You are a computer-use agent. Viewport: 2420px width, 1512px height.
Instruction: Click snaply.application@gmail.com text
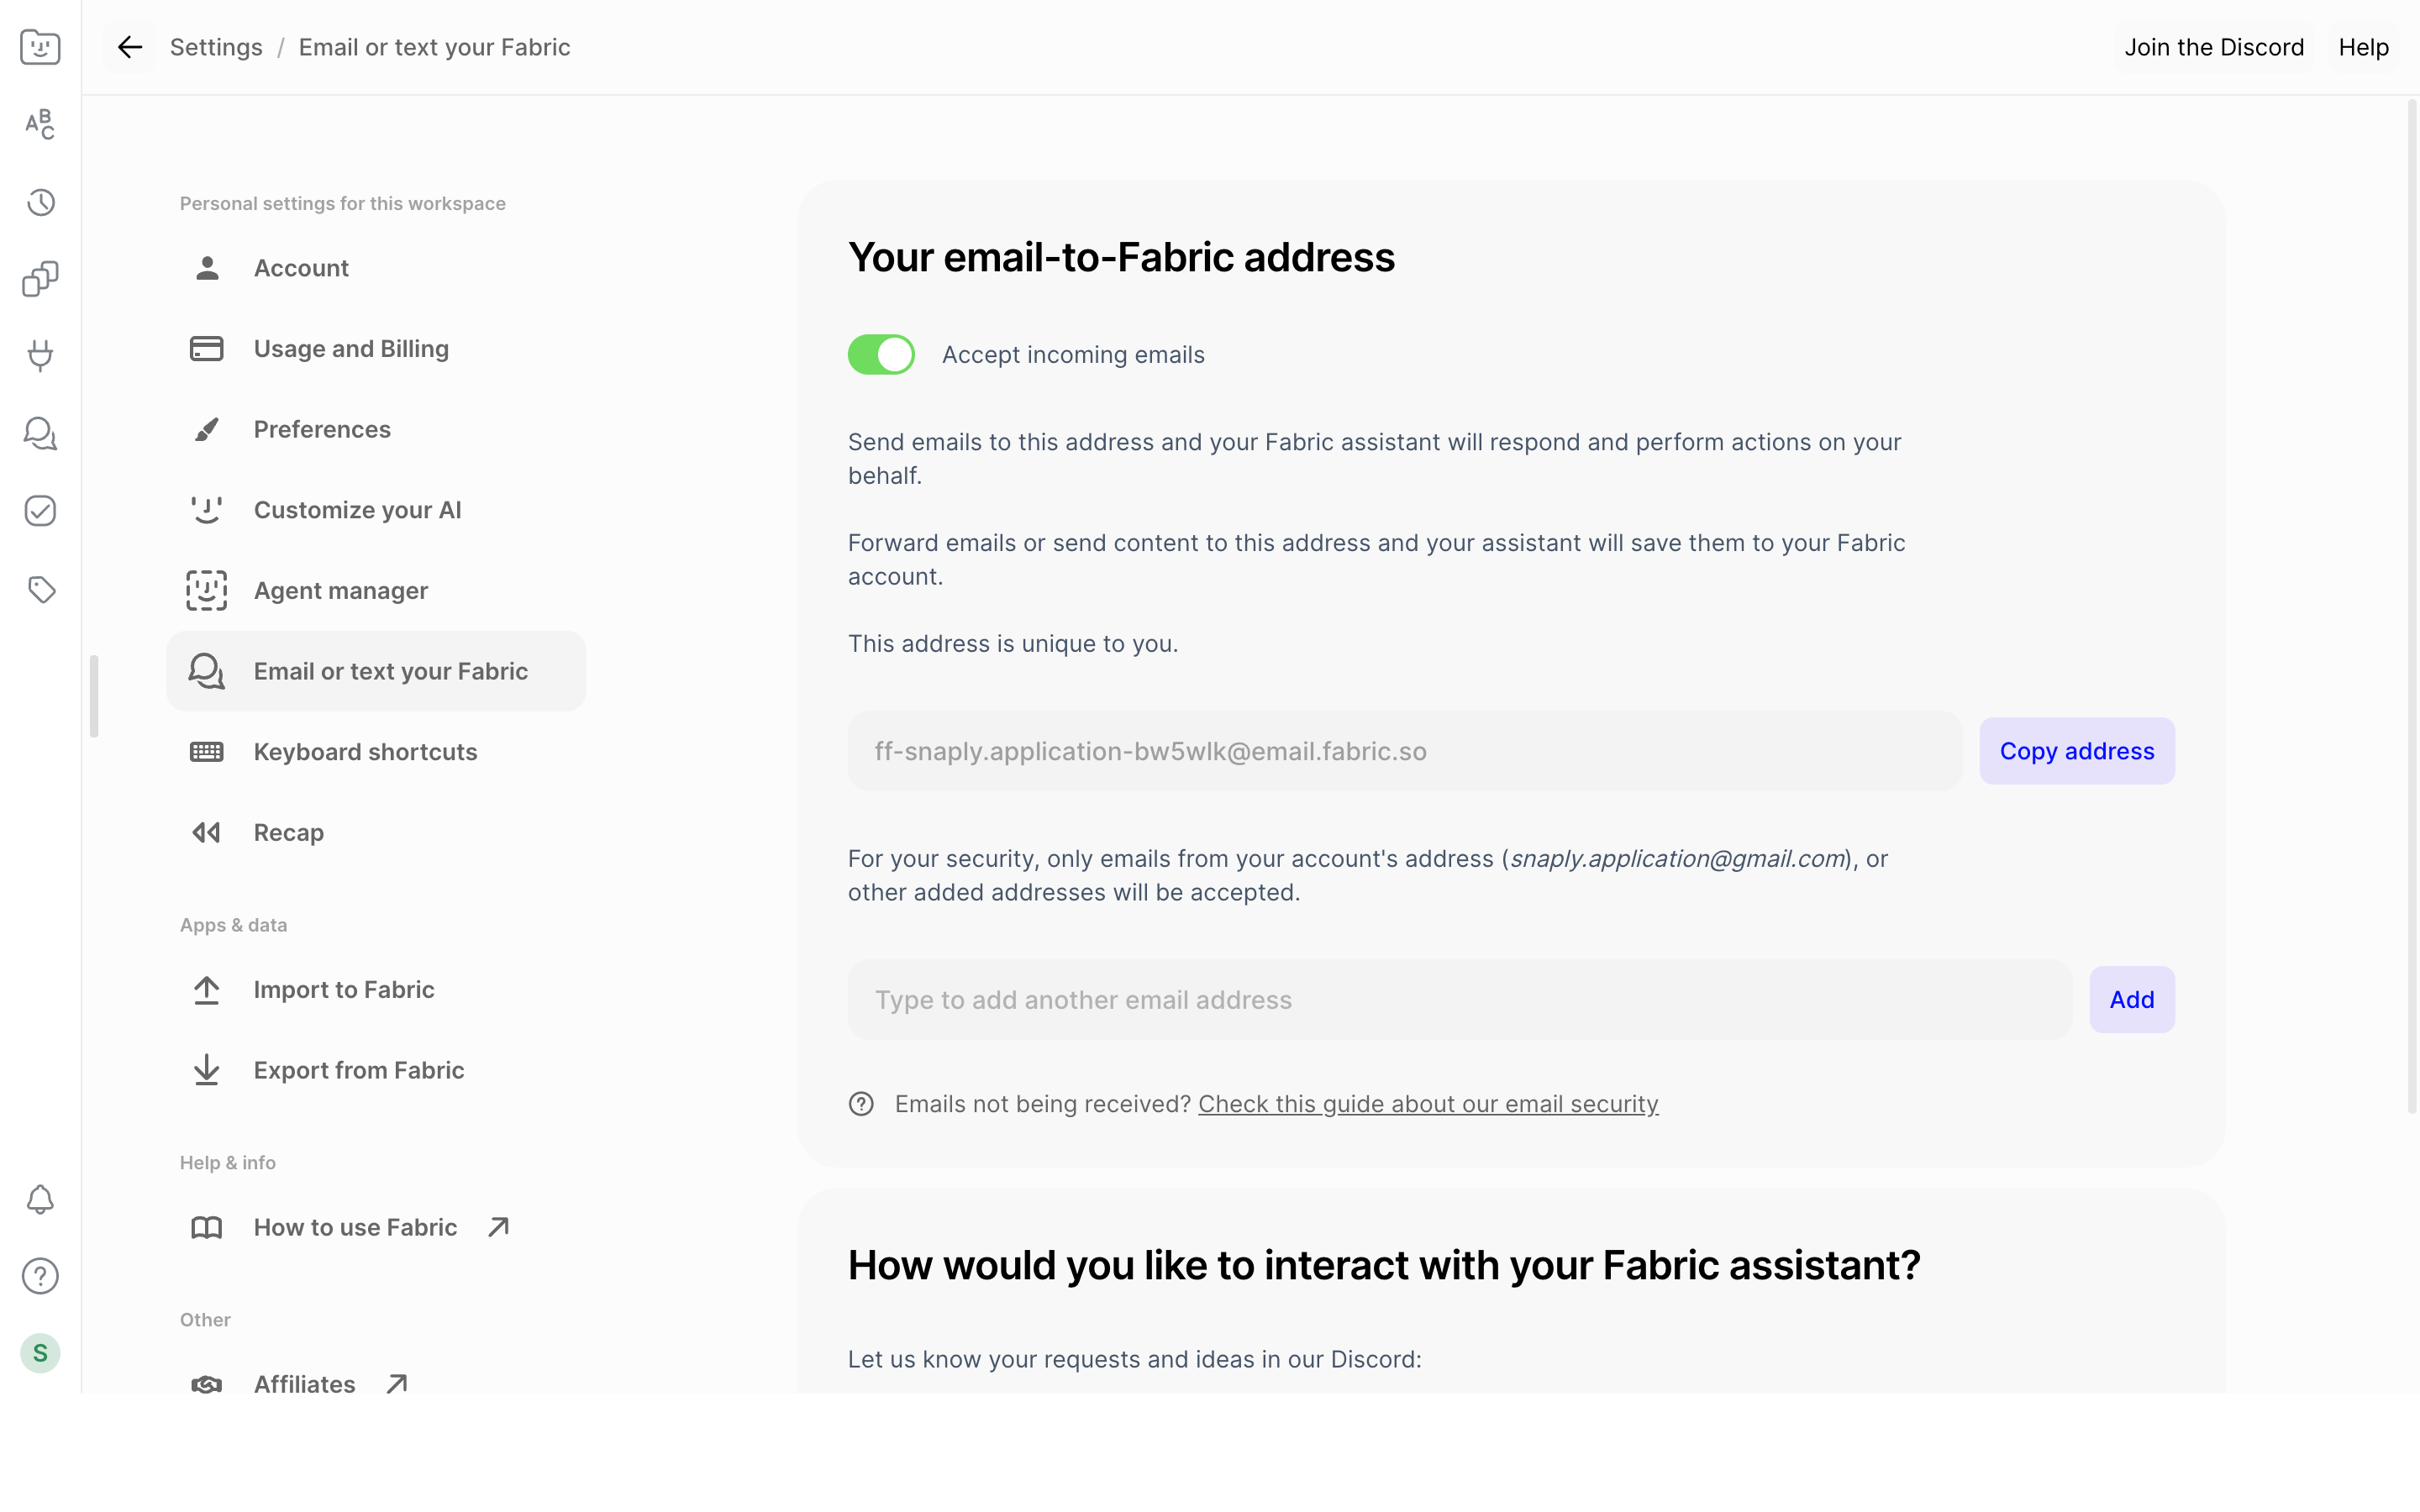click(x=1677, y=859)
